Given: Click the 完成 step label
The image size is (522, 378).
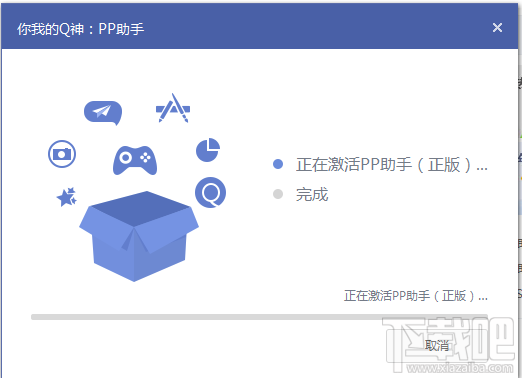Looking at the screenshot, I should [x=312, y=194].
